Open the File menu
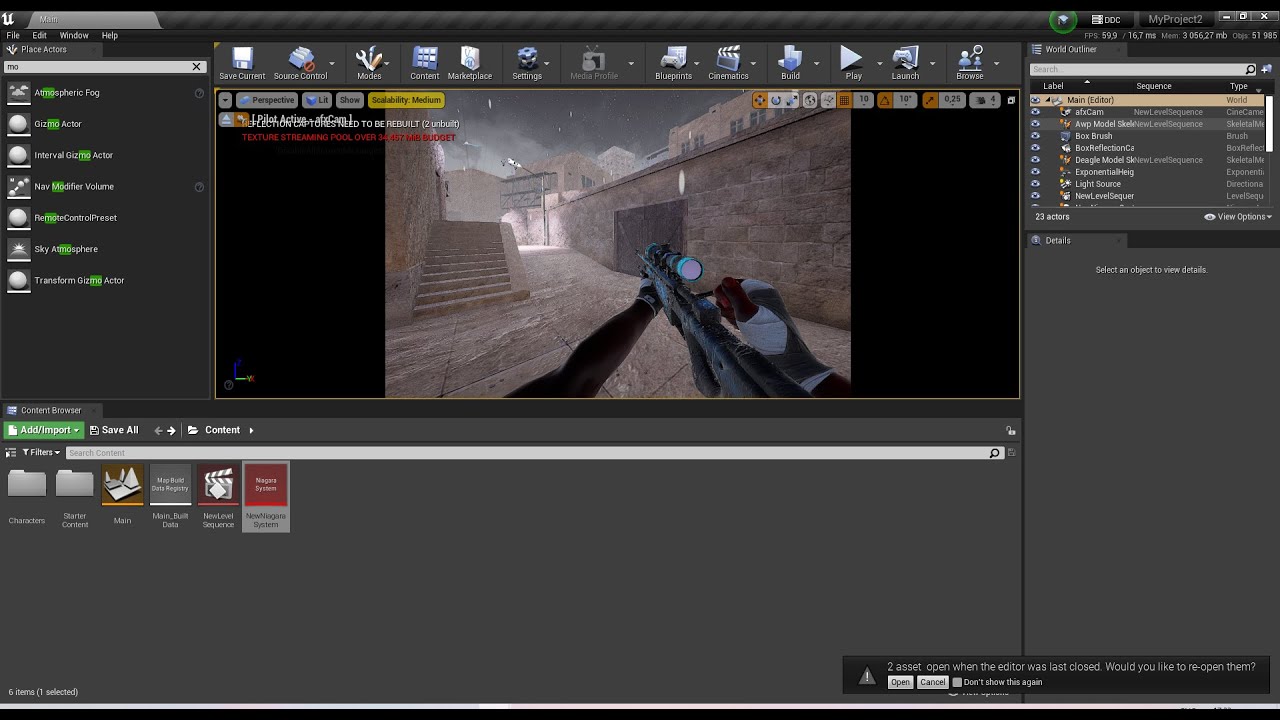1280x720 pixels. 13,35
